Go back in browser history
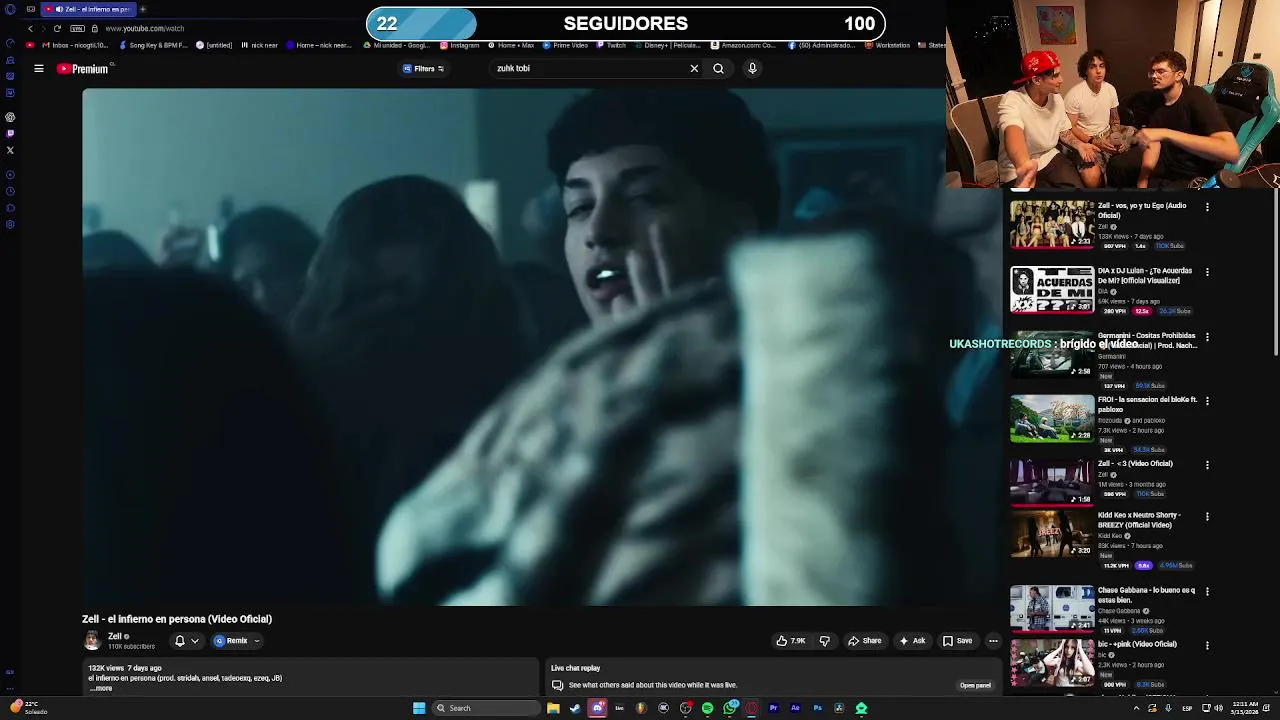Viewport: 1280px width, 720px height. (31, 29)
